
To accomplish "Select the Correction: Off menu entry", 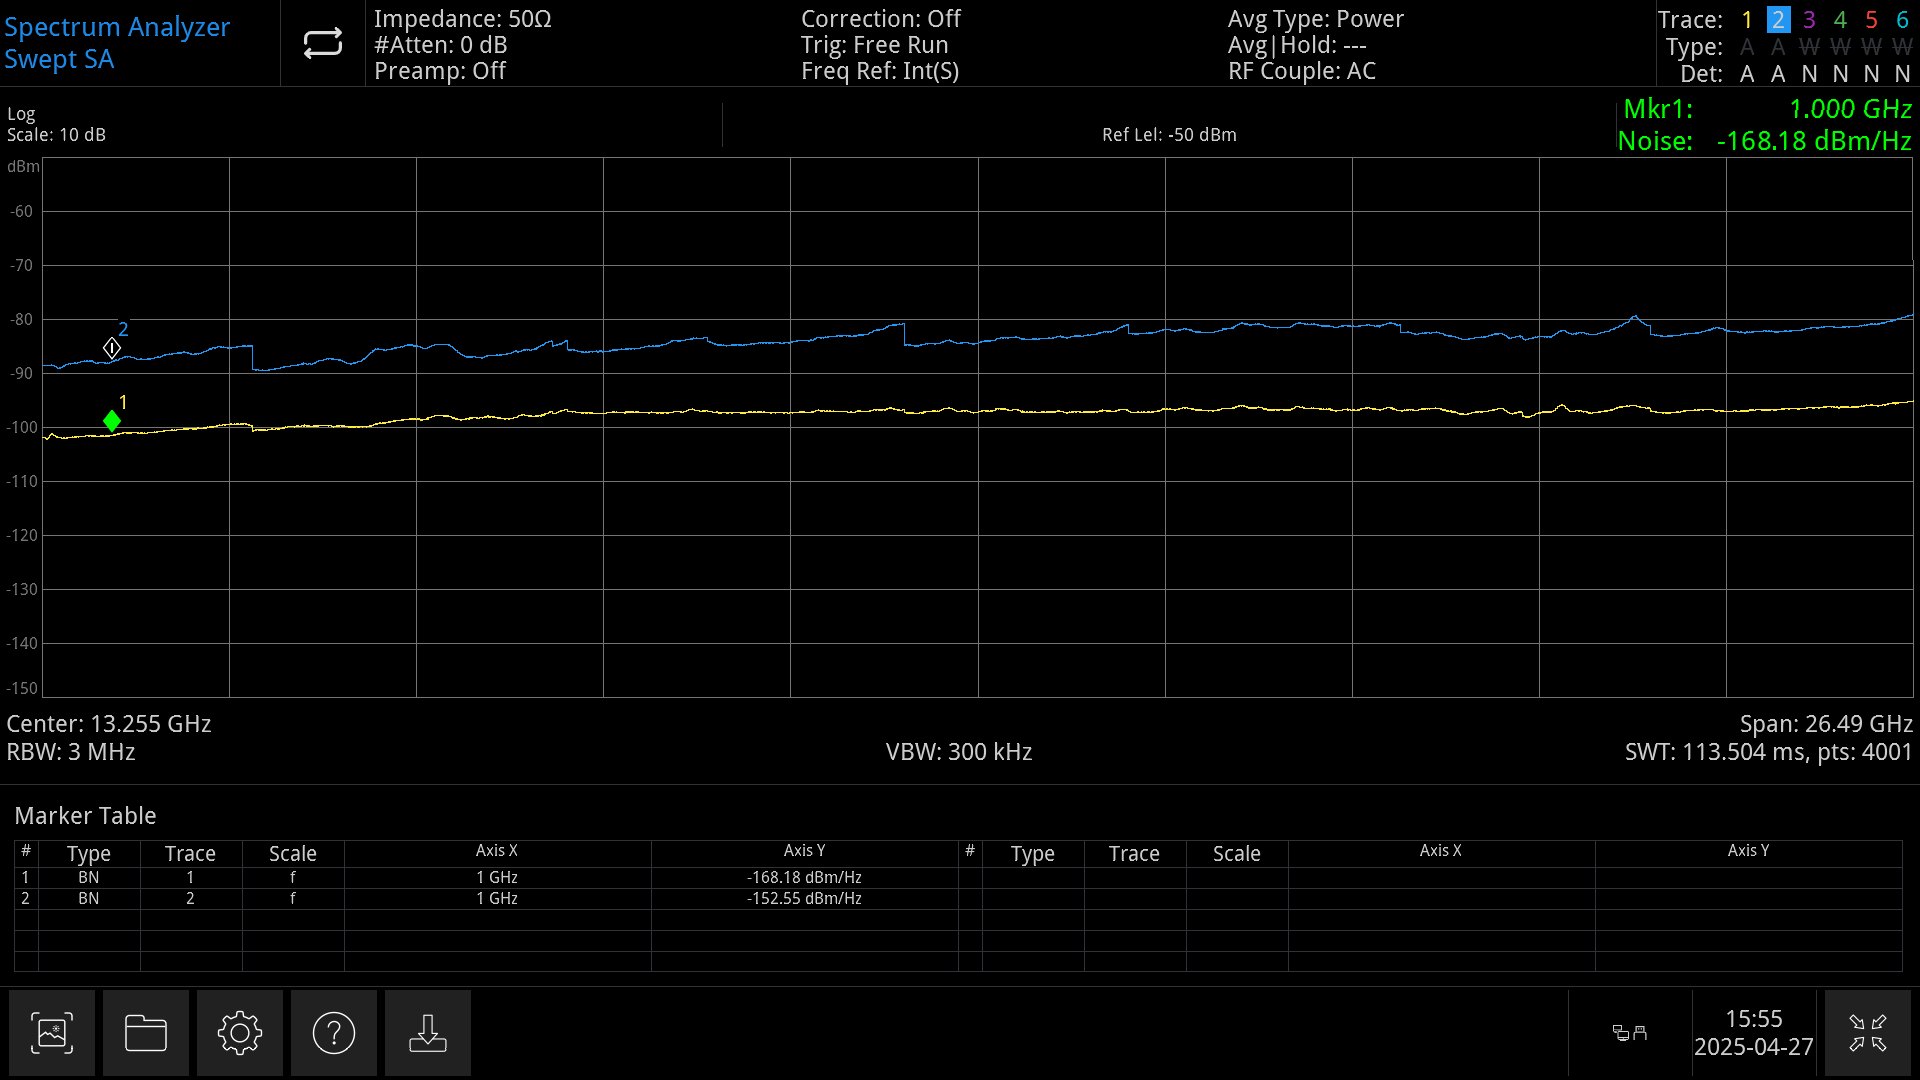I will pyautogui.click(x=880, y=18).
